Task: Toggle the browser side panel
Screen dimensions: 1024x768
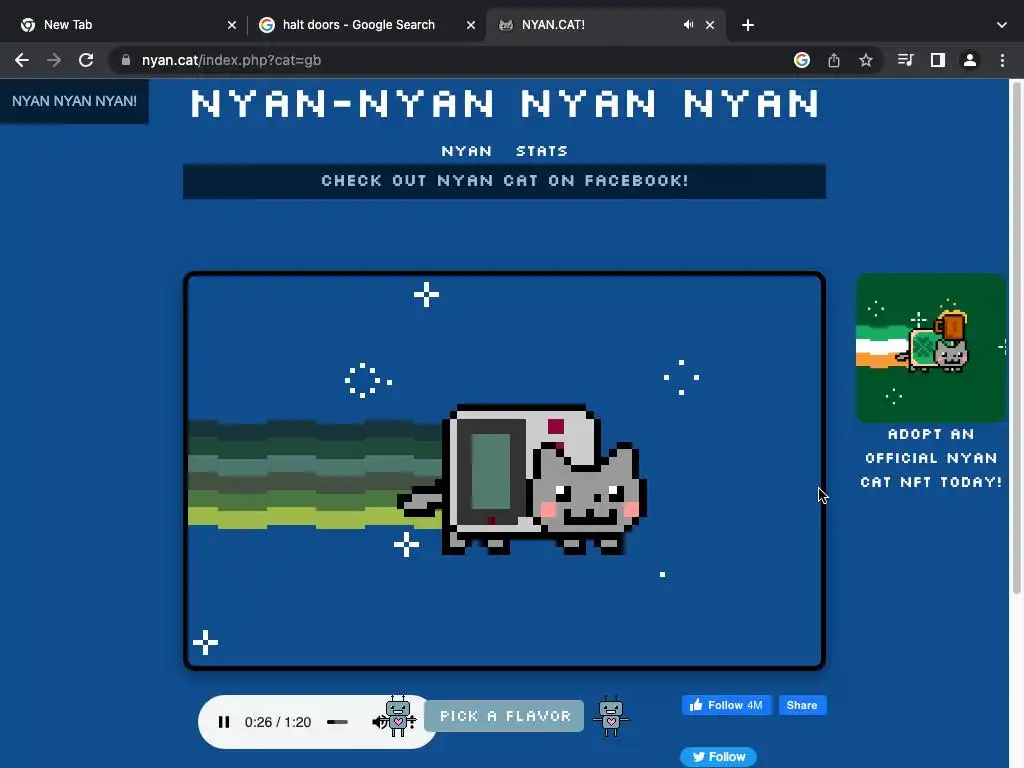Action: pyautogui.click(x=938, y=60)
